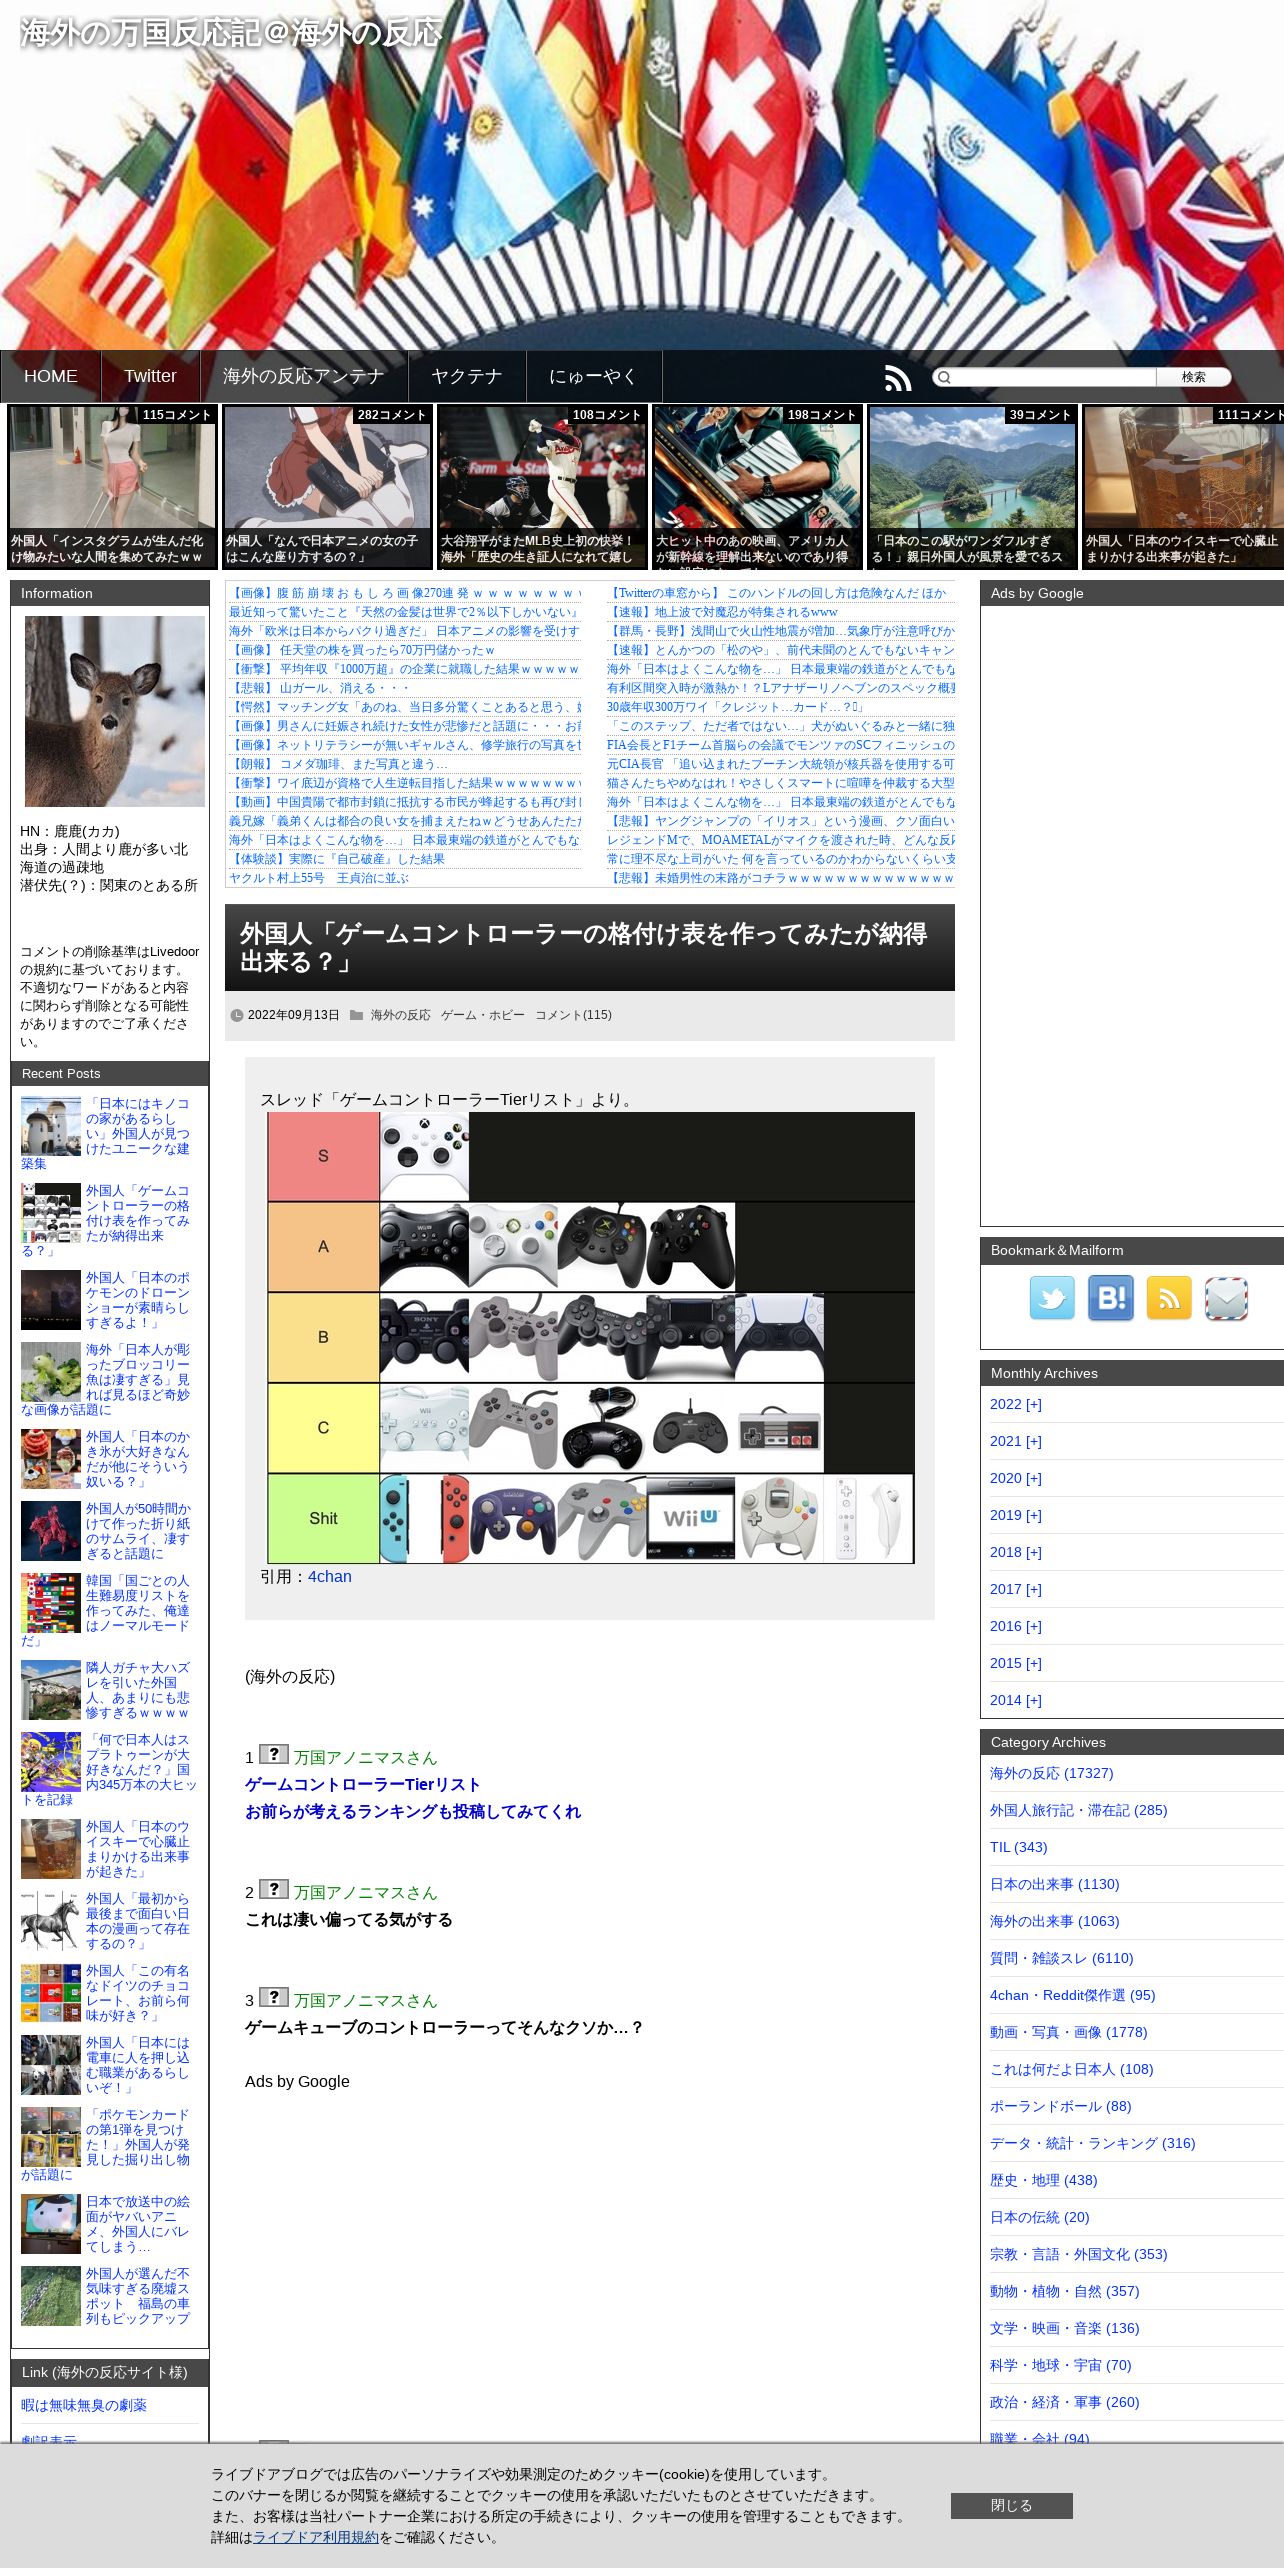Expand the 2015 monthly archive
The image size is (1284, 2568).
pos(1016,1663)
